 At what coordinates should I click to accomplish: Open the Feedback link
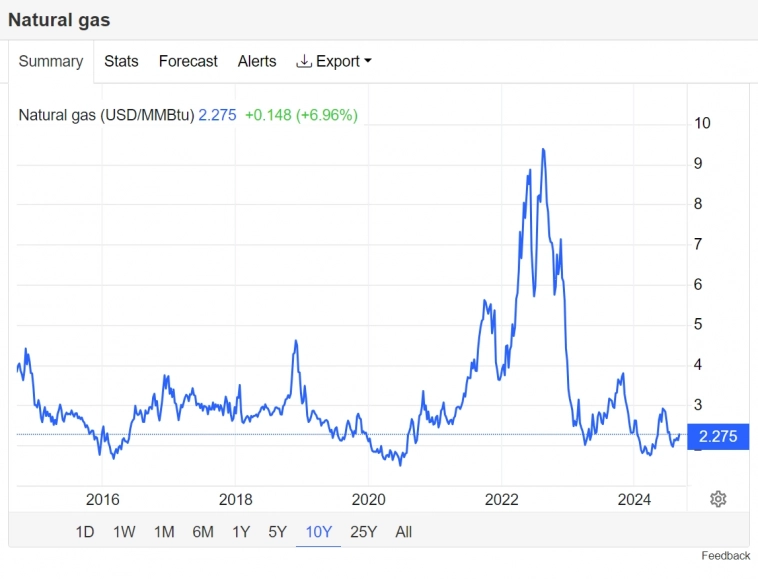point(726,556)
